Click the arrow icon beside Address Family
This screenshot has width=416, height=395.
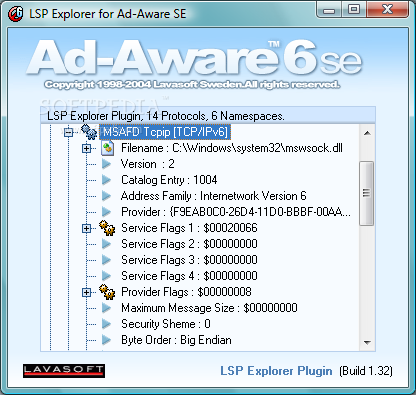106,196
